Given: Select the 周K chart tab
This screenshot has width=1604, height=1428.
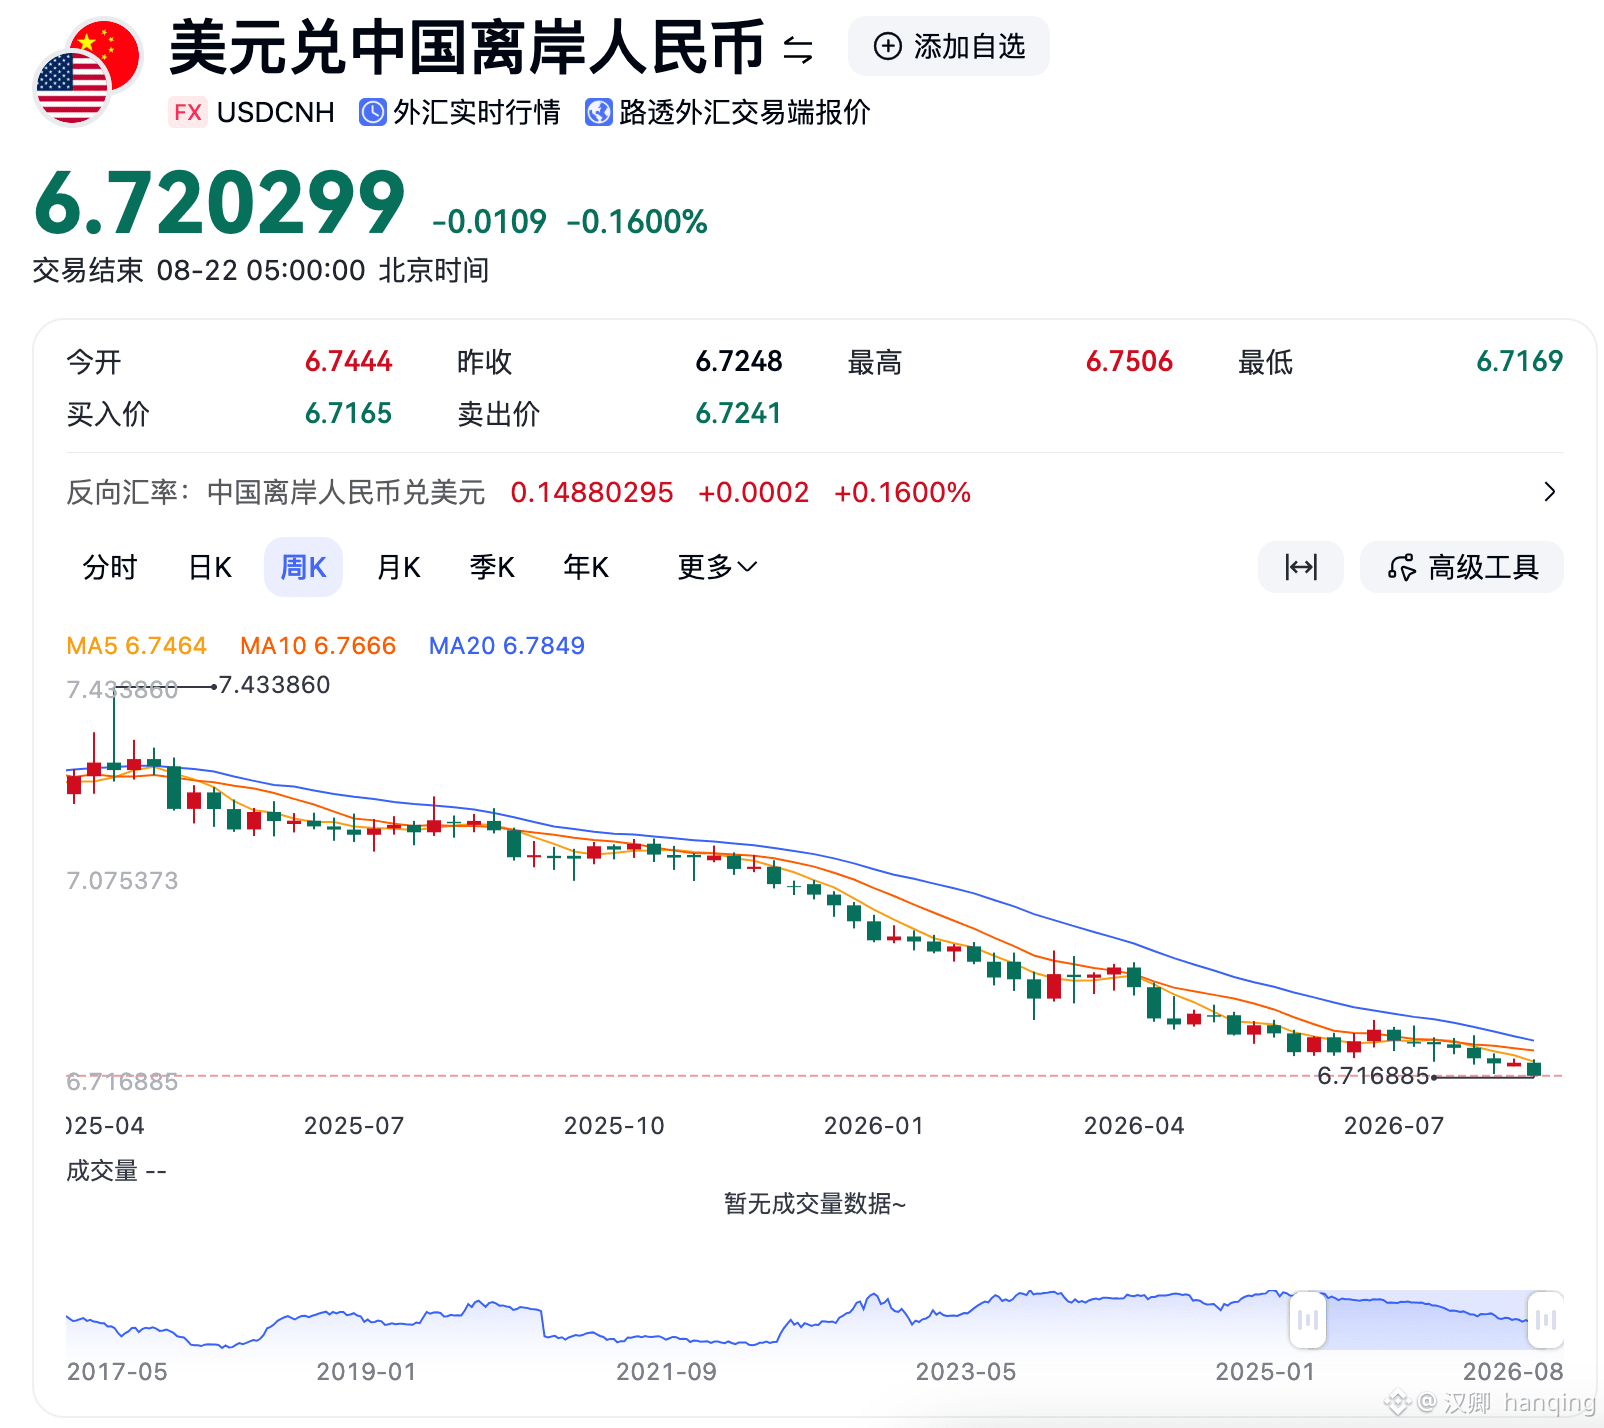Looking at the screenshot, I should (304, 567).
